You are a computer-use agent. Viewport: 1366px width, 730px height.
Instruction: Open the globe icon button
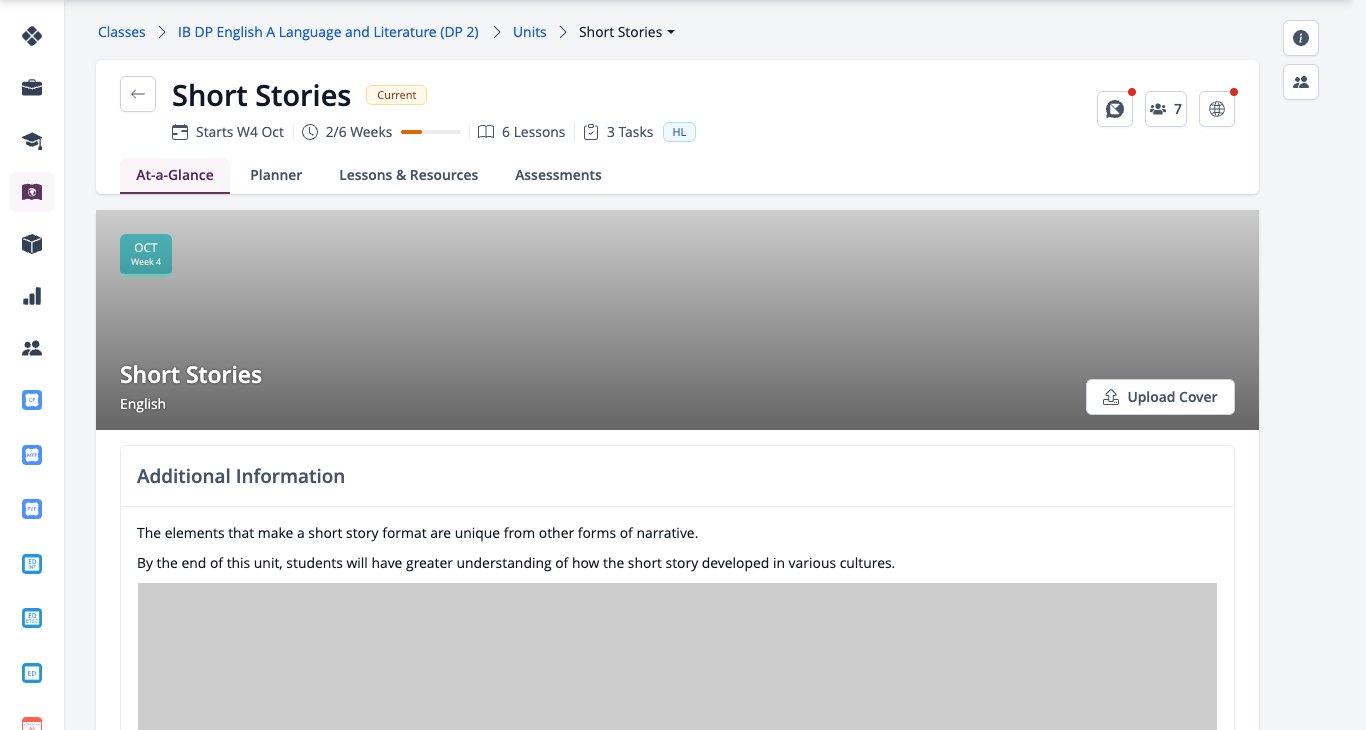click(1217, 109)
